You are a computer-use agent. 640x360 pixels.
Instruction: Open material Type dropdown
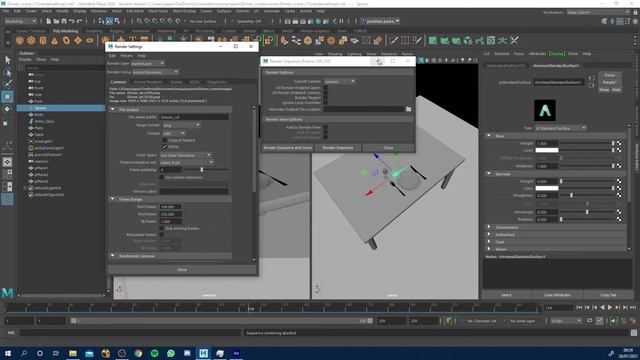coord(560,128)
